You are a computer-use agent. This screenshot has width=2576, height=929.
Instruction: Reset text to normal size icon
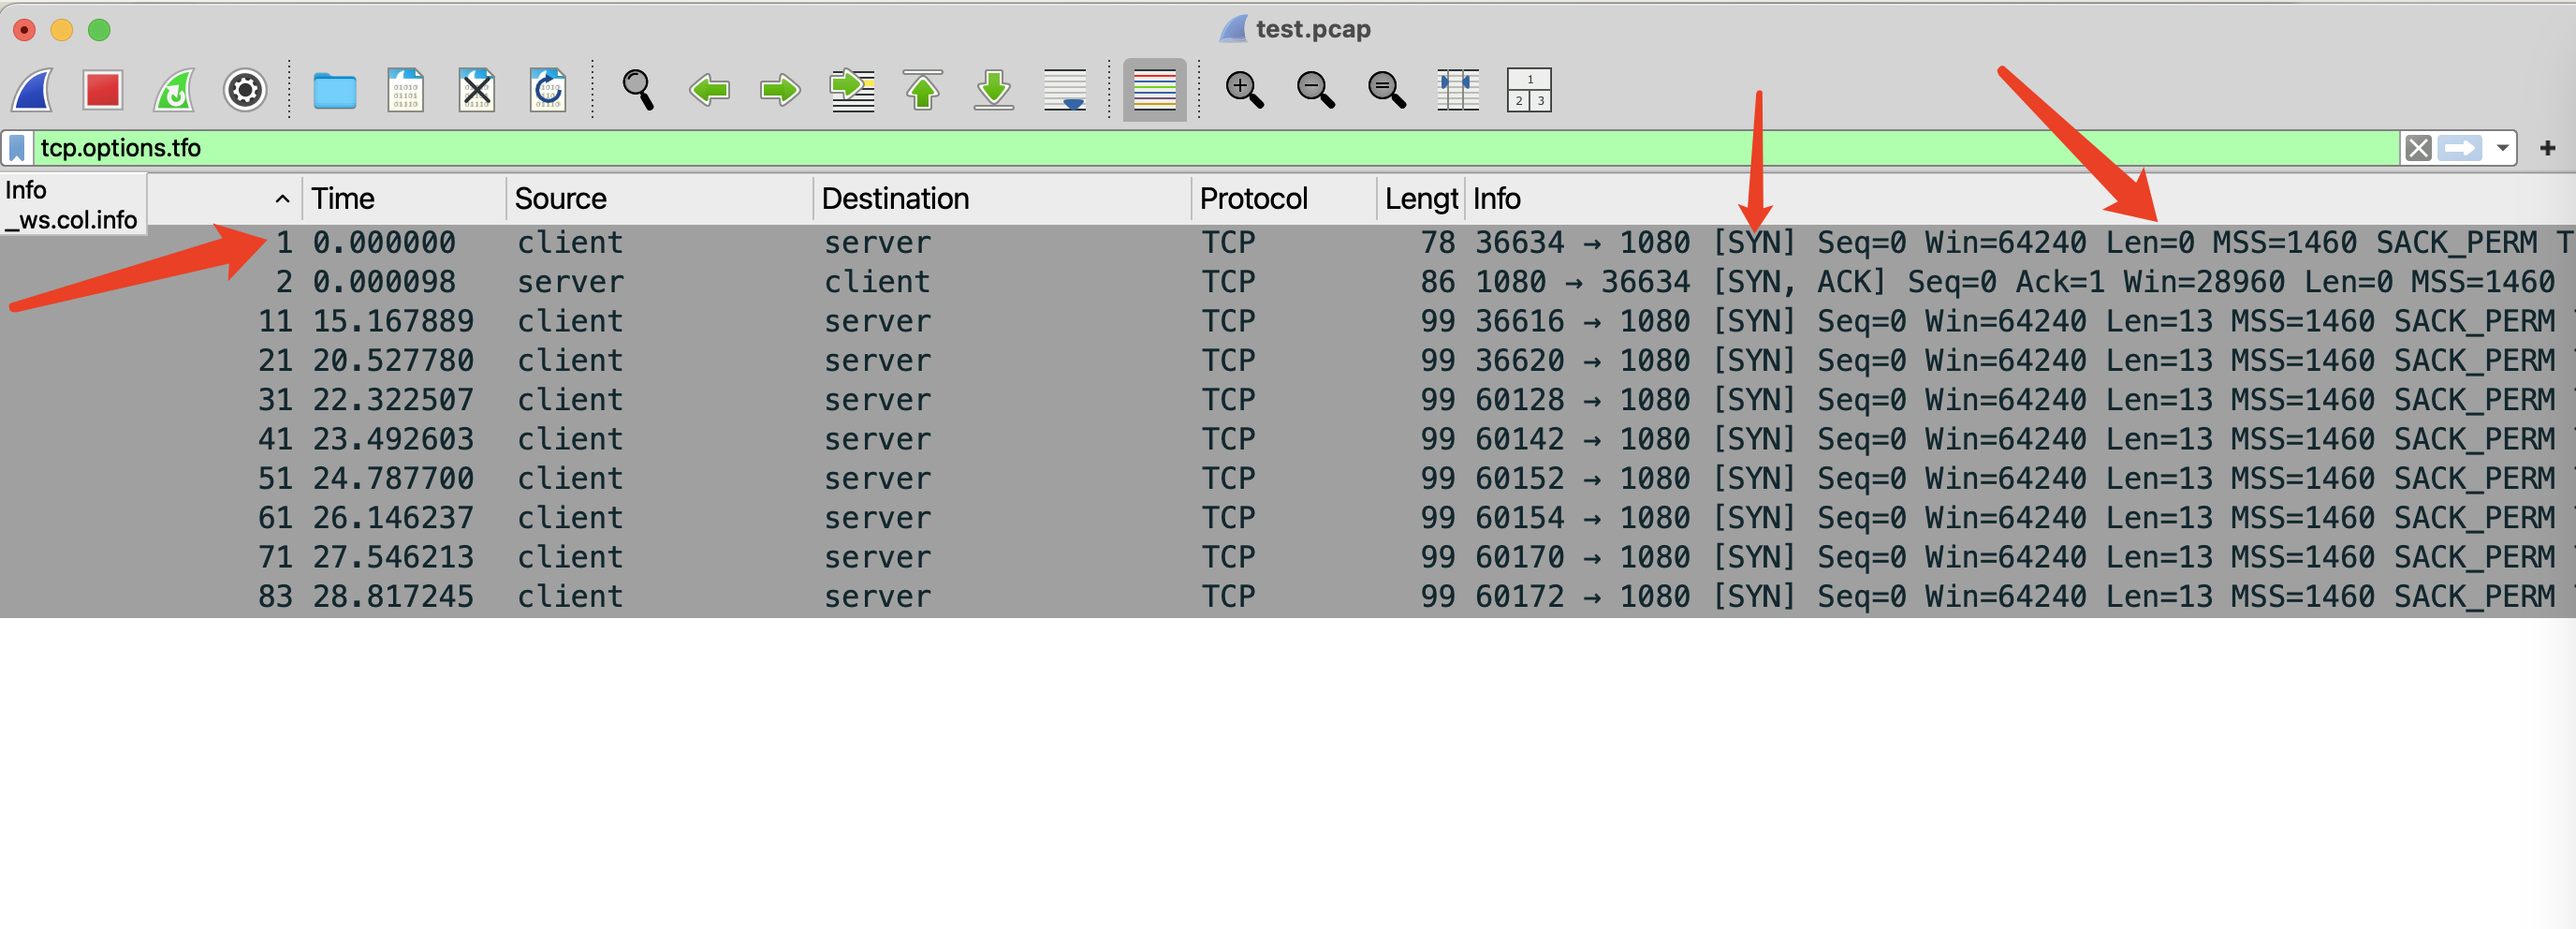pyautogui.click(x=1386, y=90)
